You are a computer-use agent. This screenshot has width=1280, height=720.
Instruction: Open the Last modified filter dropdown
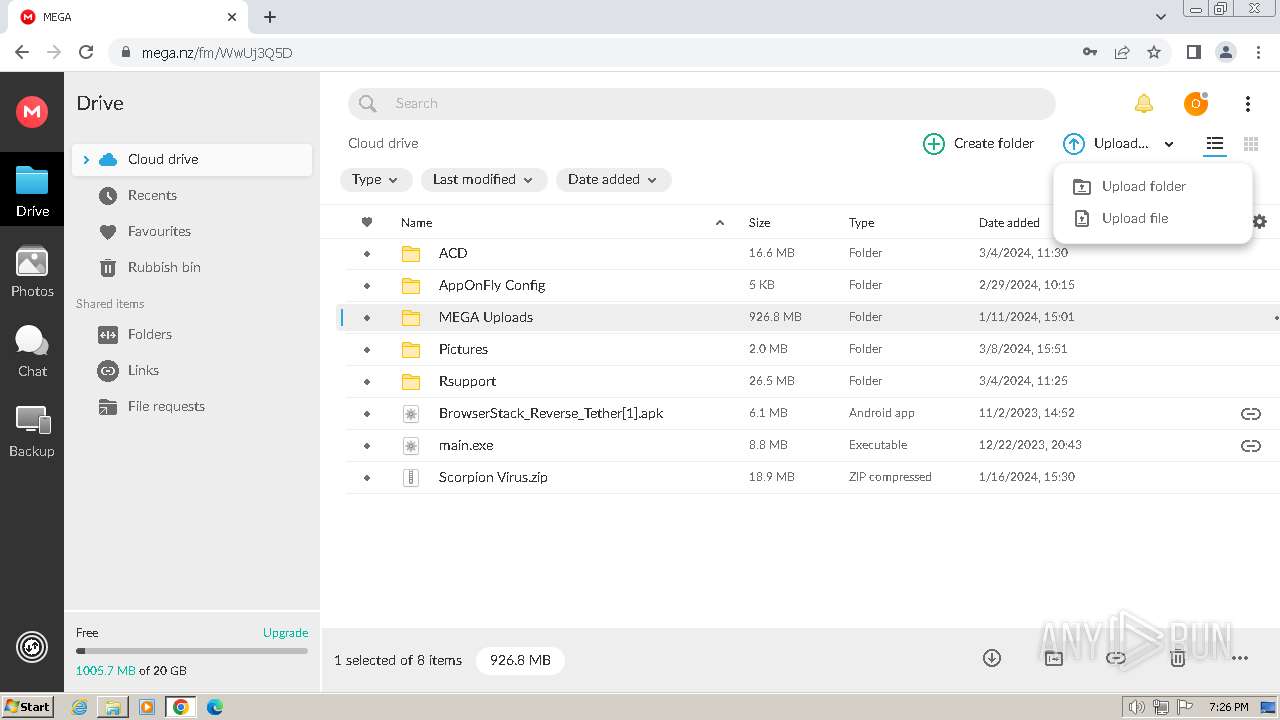tap(484, 180)
